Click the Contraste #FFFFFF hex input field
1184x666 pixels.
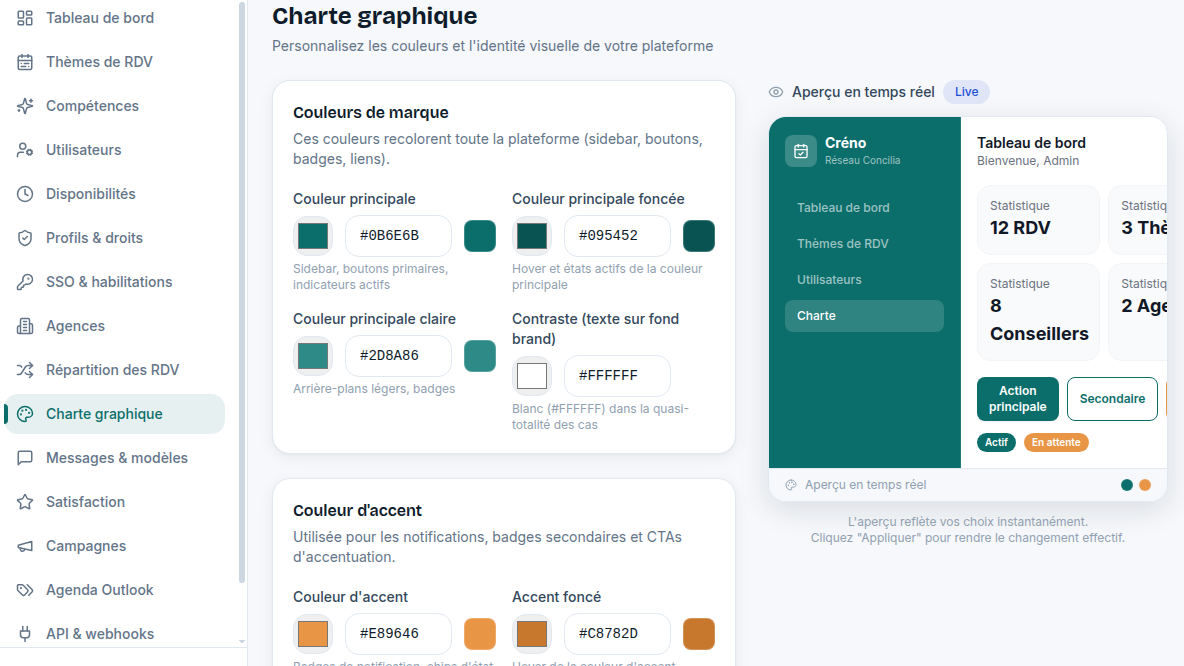click(x=617, y=375)
